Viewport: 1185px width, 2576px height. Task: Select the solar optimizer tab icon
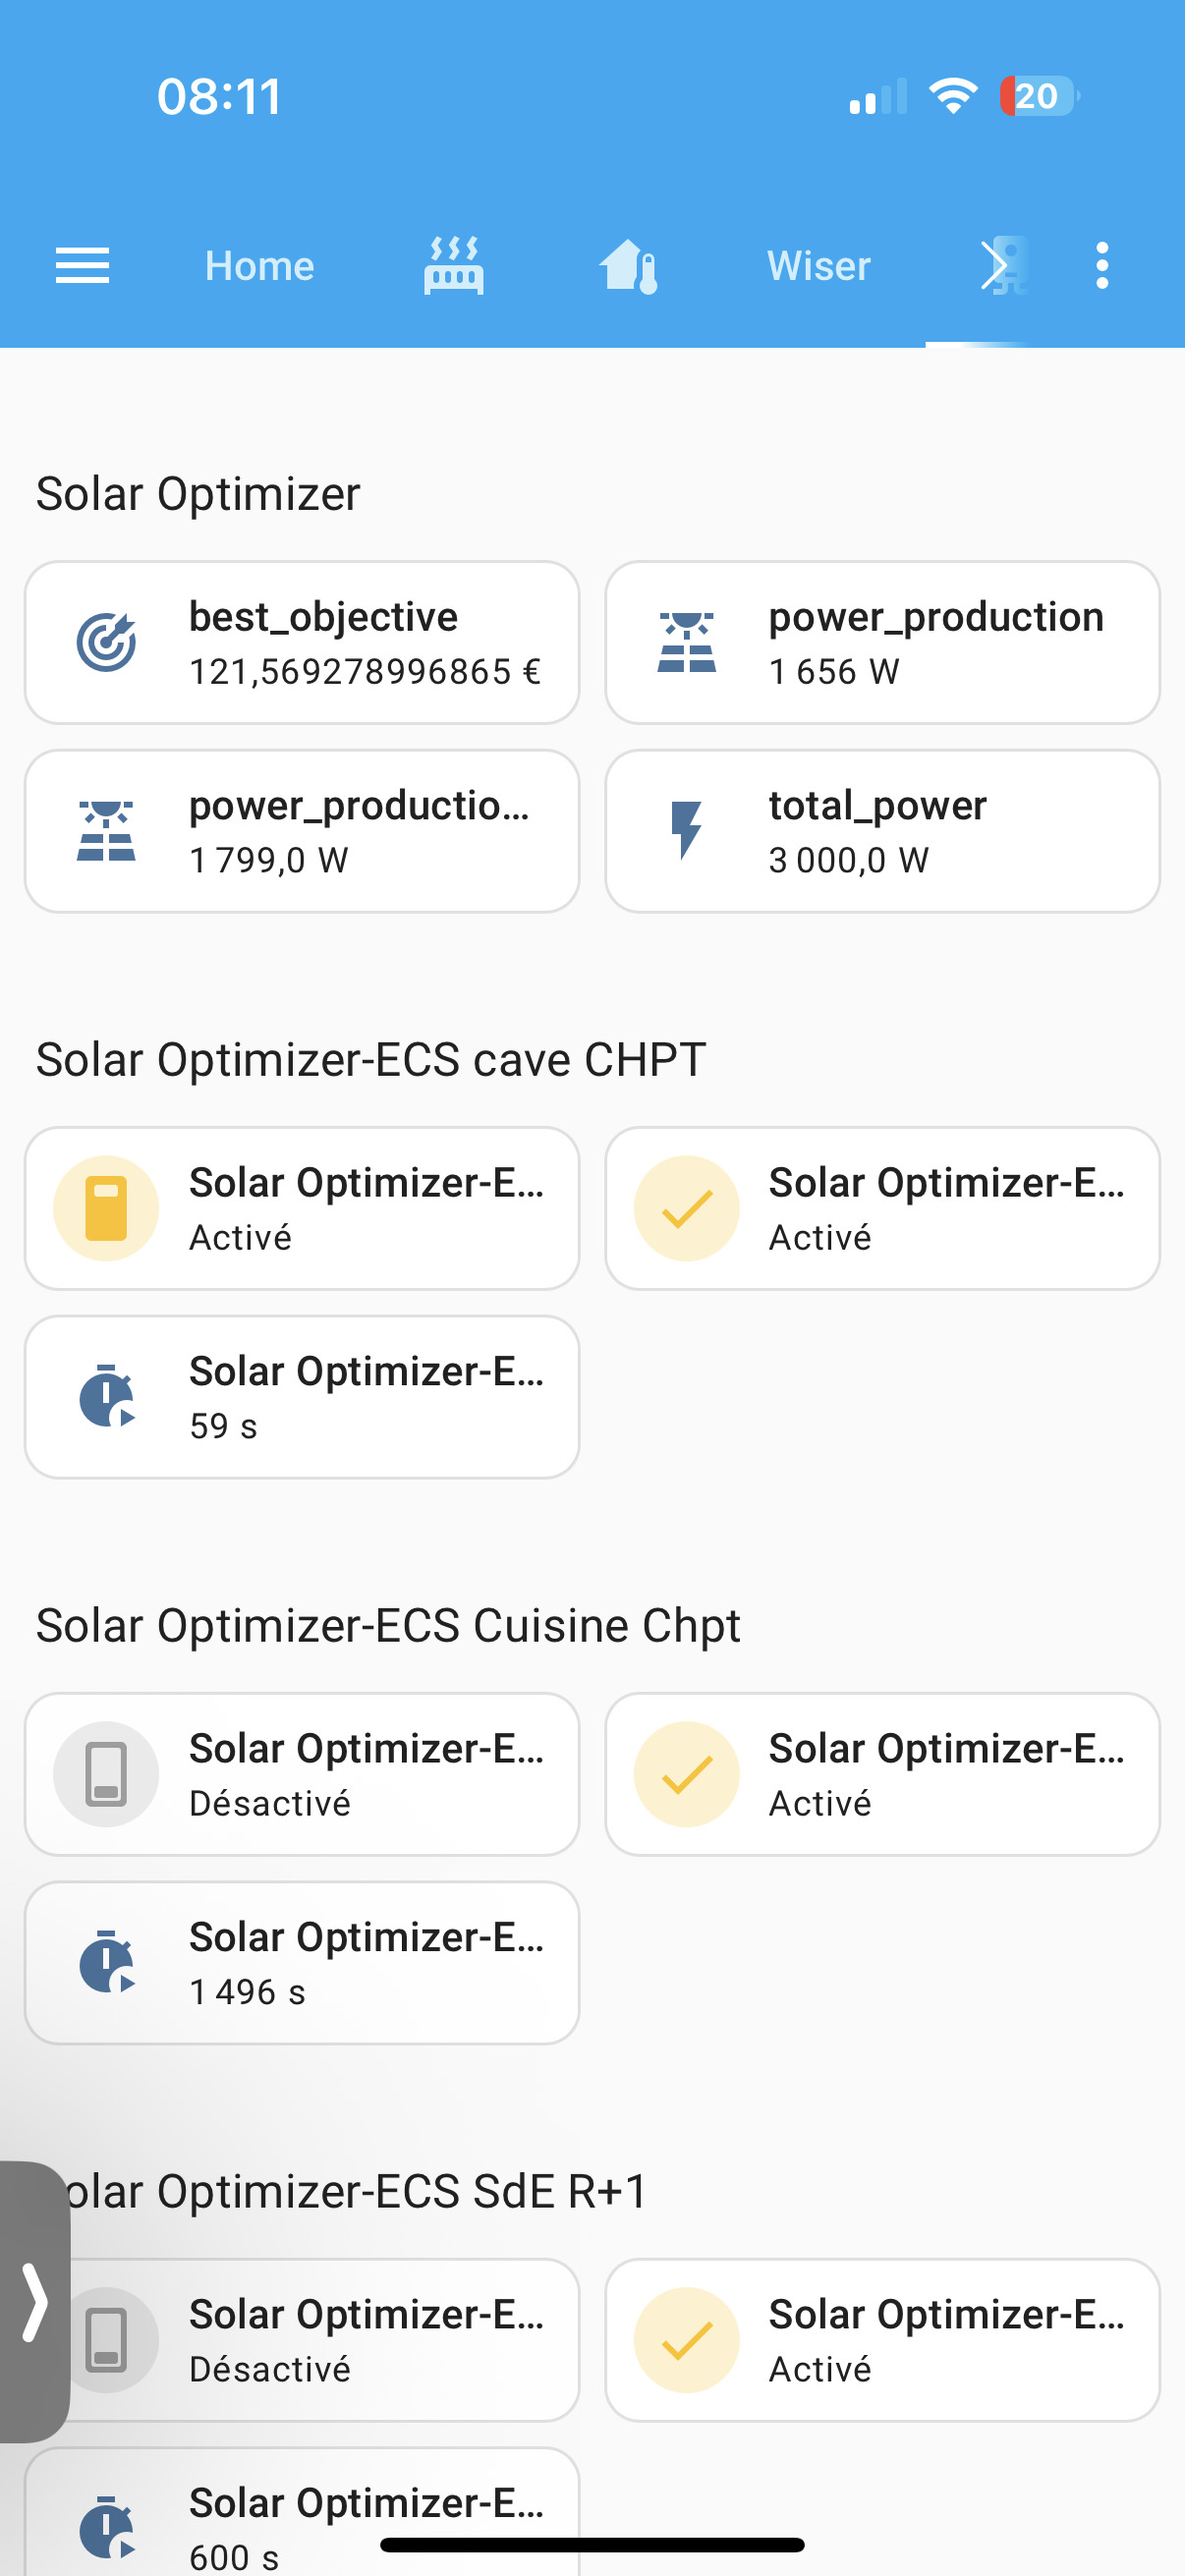pos(1003,266)
